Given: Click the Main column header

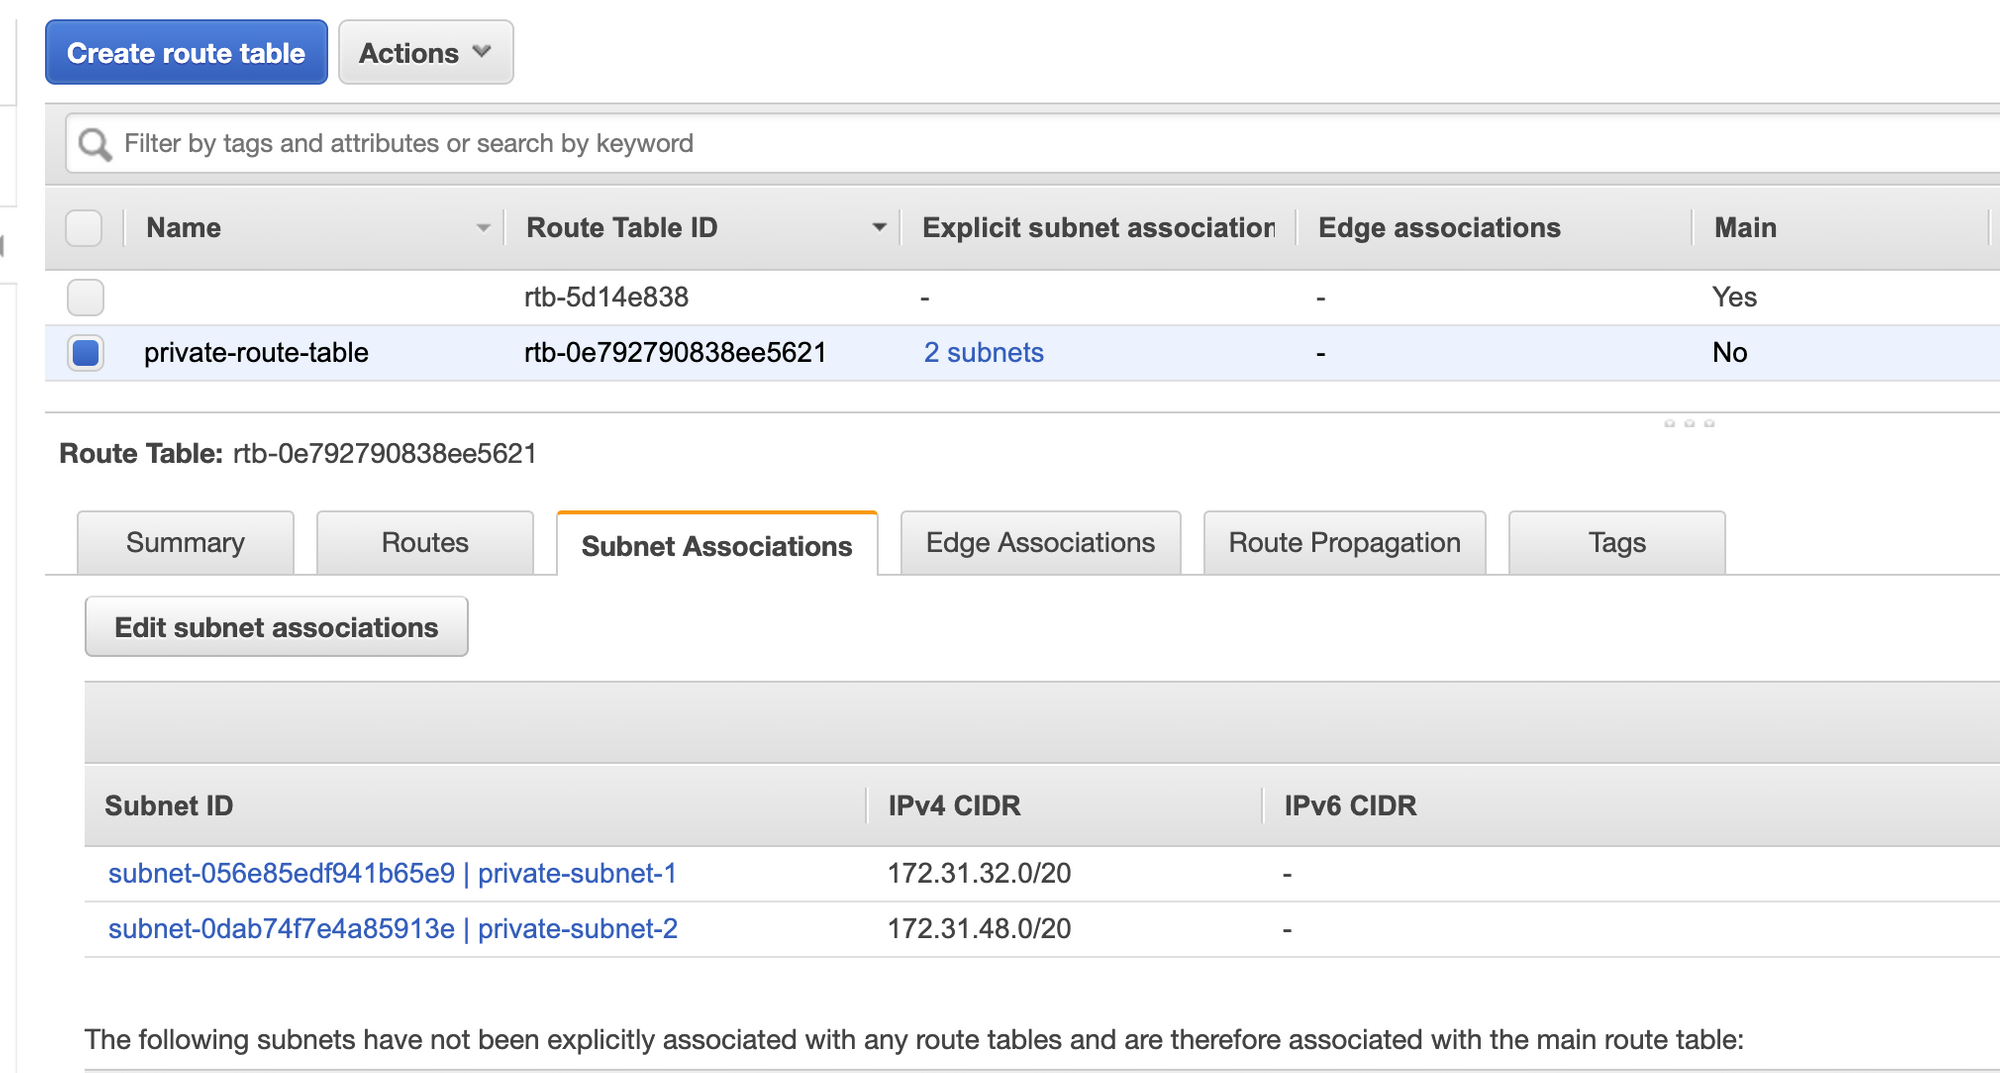Looking at the screenshot, I should click(x=1745, y=228).
